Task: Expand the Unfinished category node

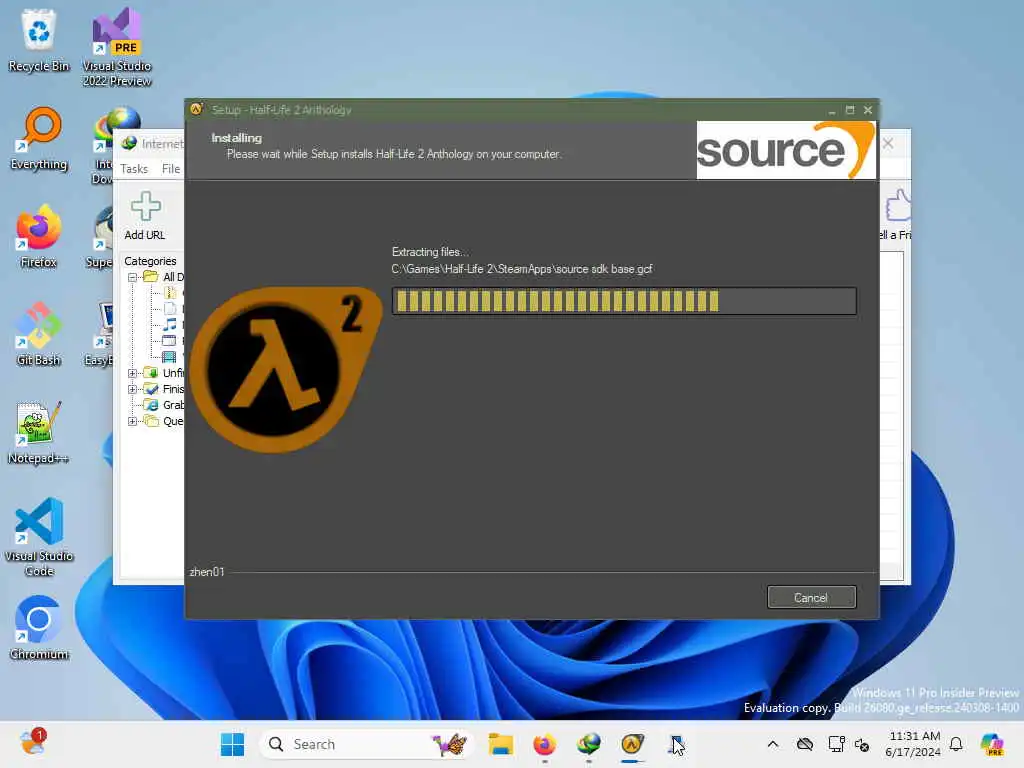Action: (133, 373)
